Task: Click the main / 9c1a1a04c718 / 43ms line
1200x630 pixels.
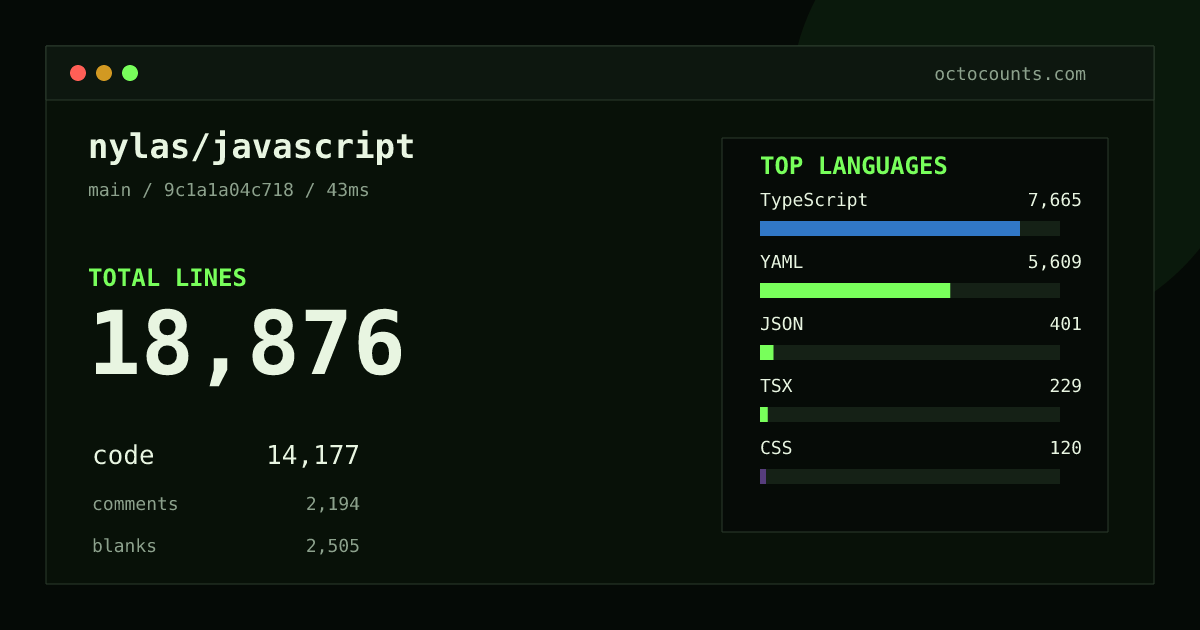Action: click(x=229, y=190)
